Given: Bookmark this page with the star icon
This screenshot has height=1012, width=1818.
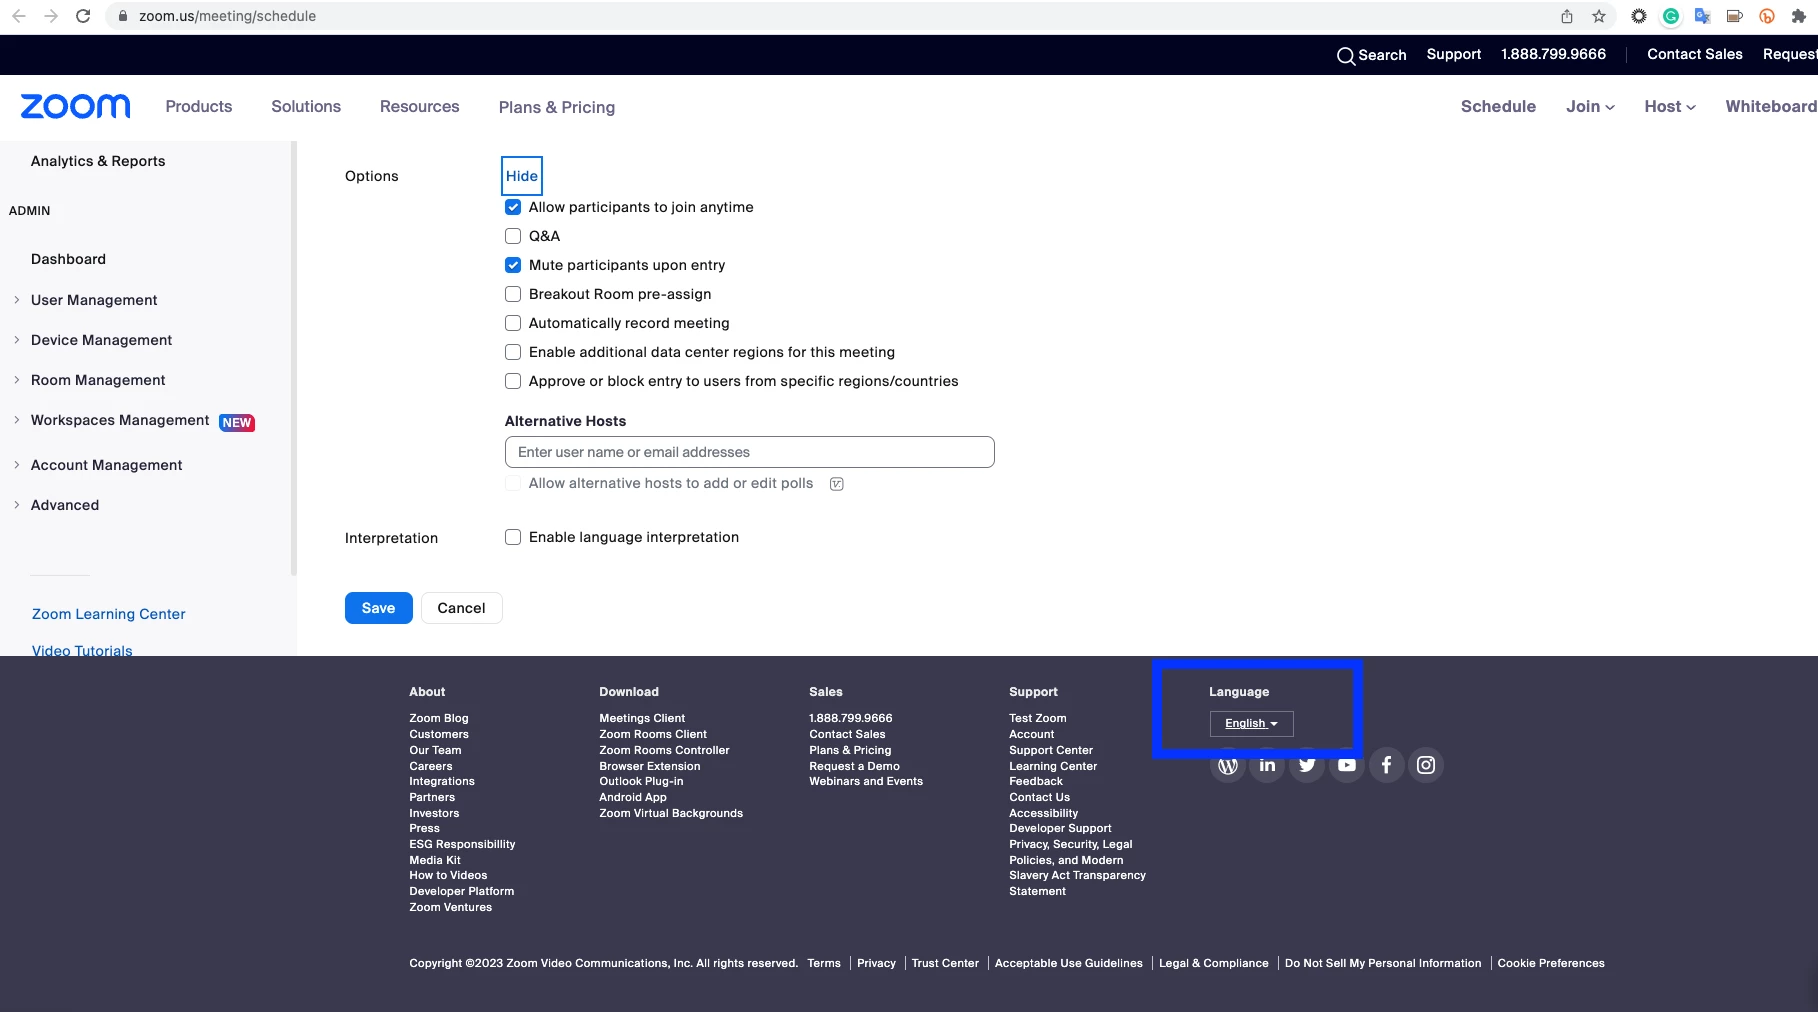Looking at the screenshot, I should [1599, 16].
